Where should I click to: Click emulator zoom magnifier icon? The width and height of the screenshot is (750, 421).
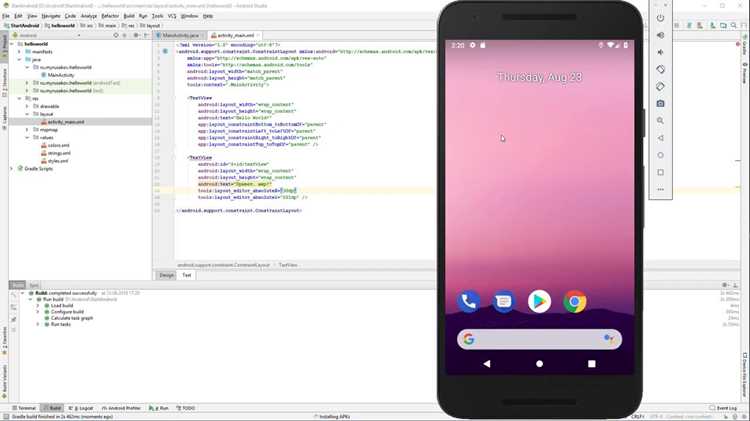pyautogui.click(x=660, y=121)
